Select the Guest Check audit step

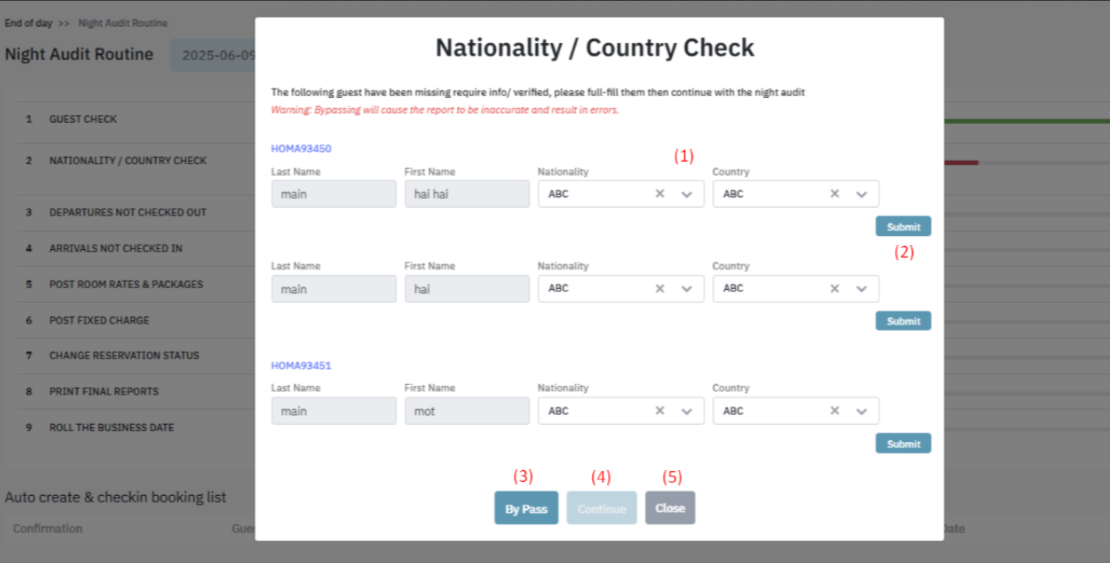point(83,119)
